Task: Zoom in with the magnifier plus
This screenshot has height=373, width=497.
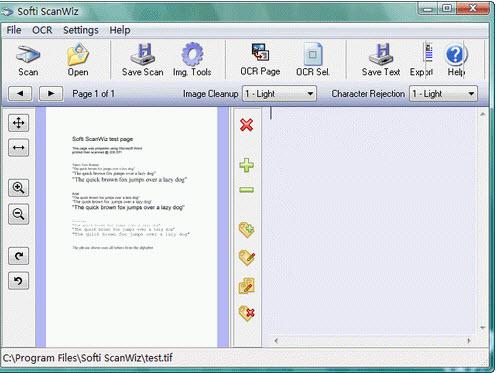Action: 19,188
